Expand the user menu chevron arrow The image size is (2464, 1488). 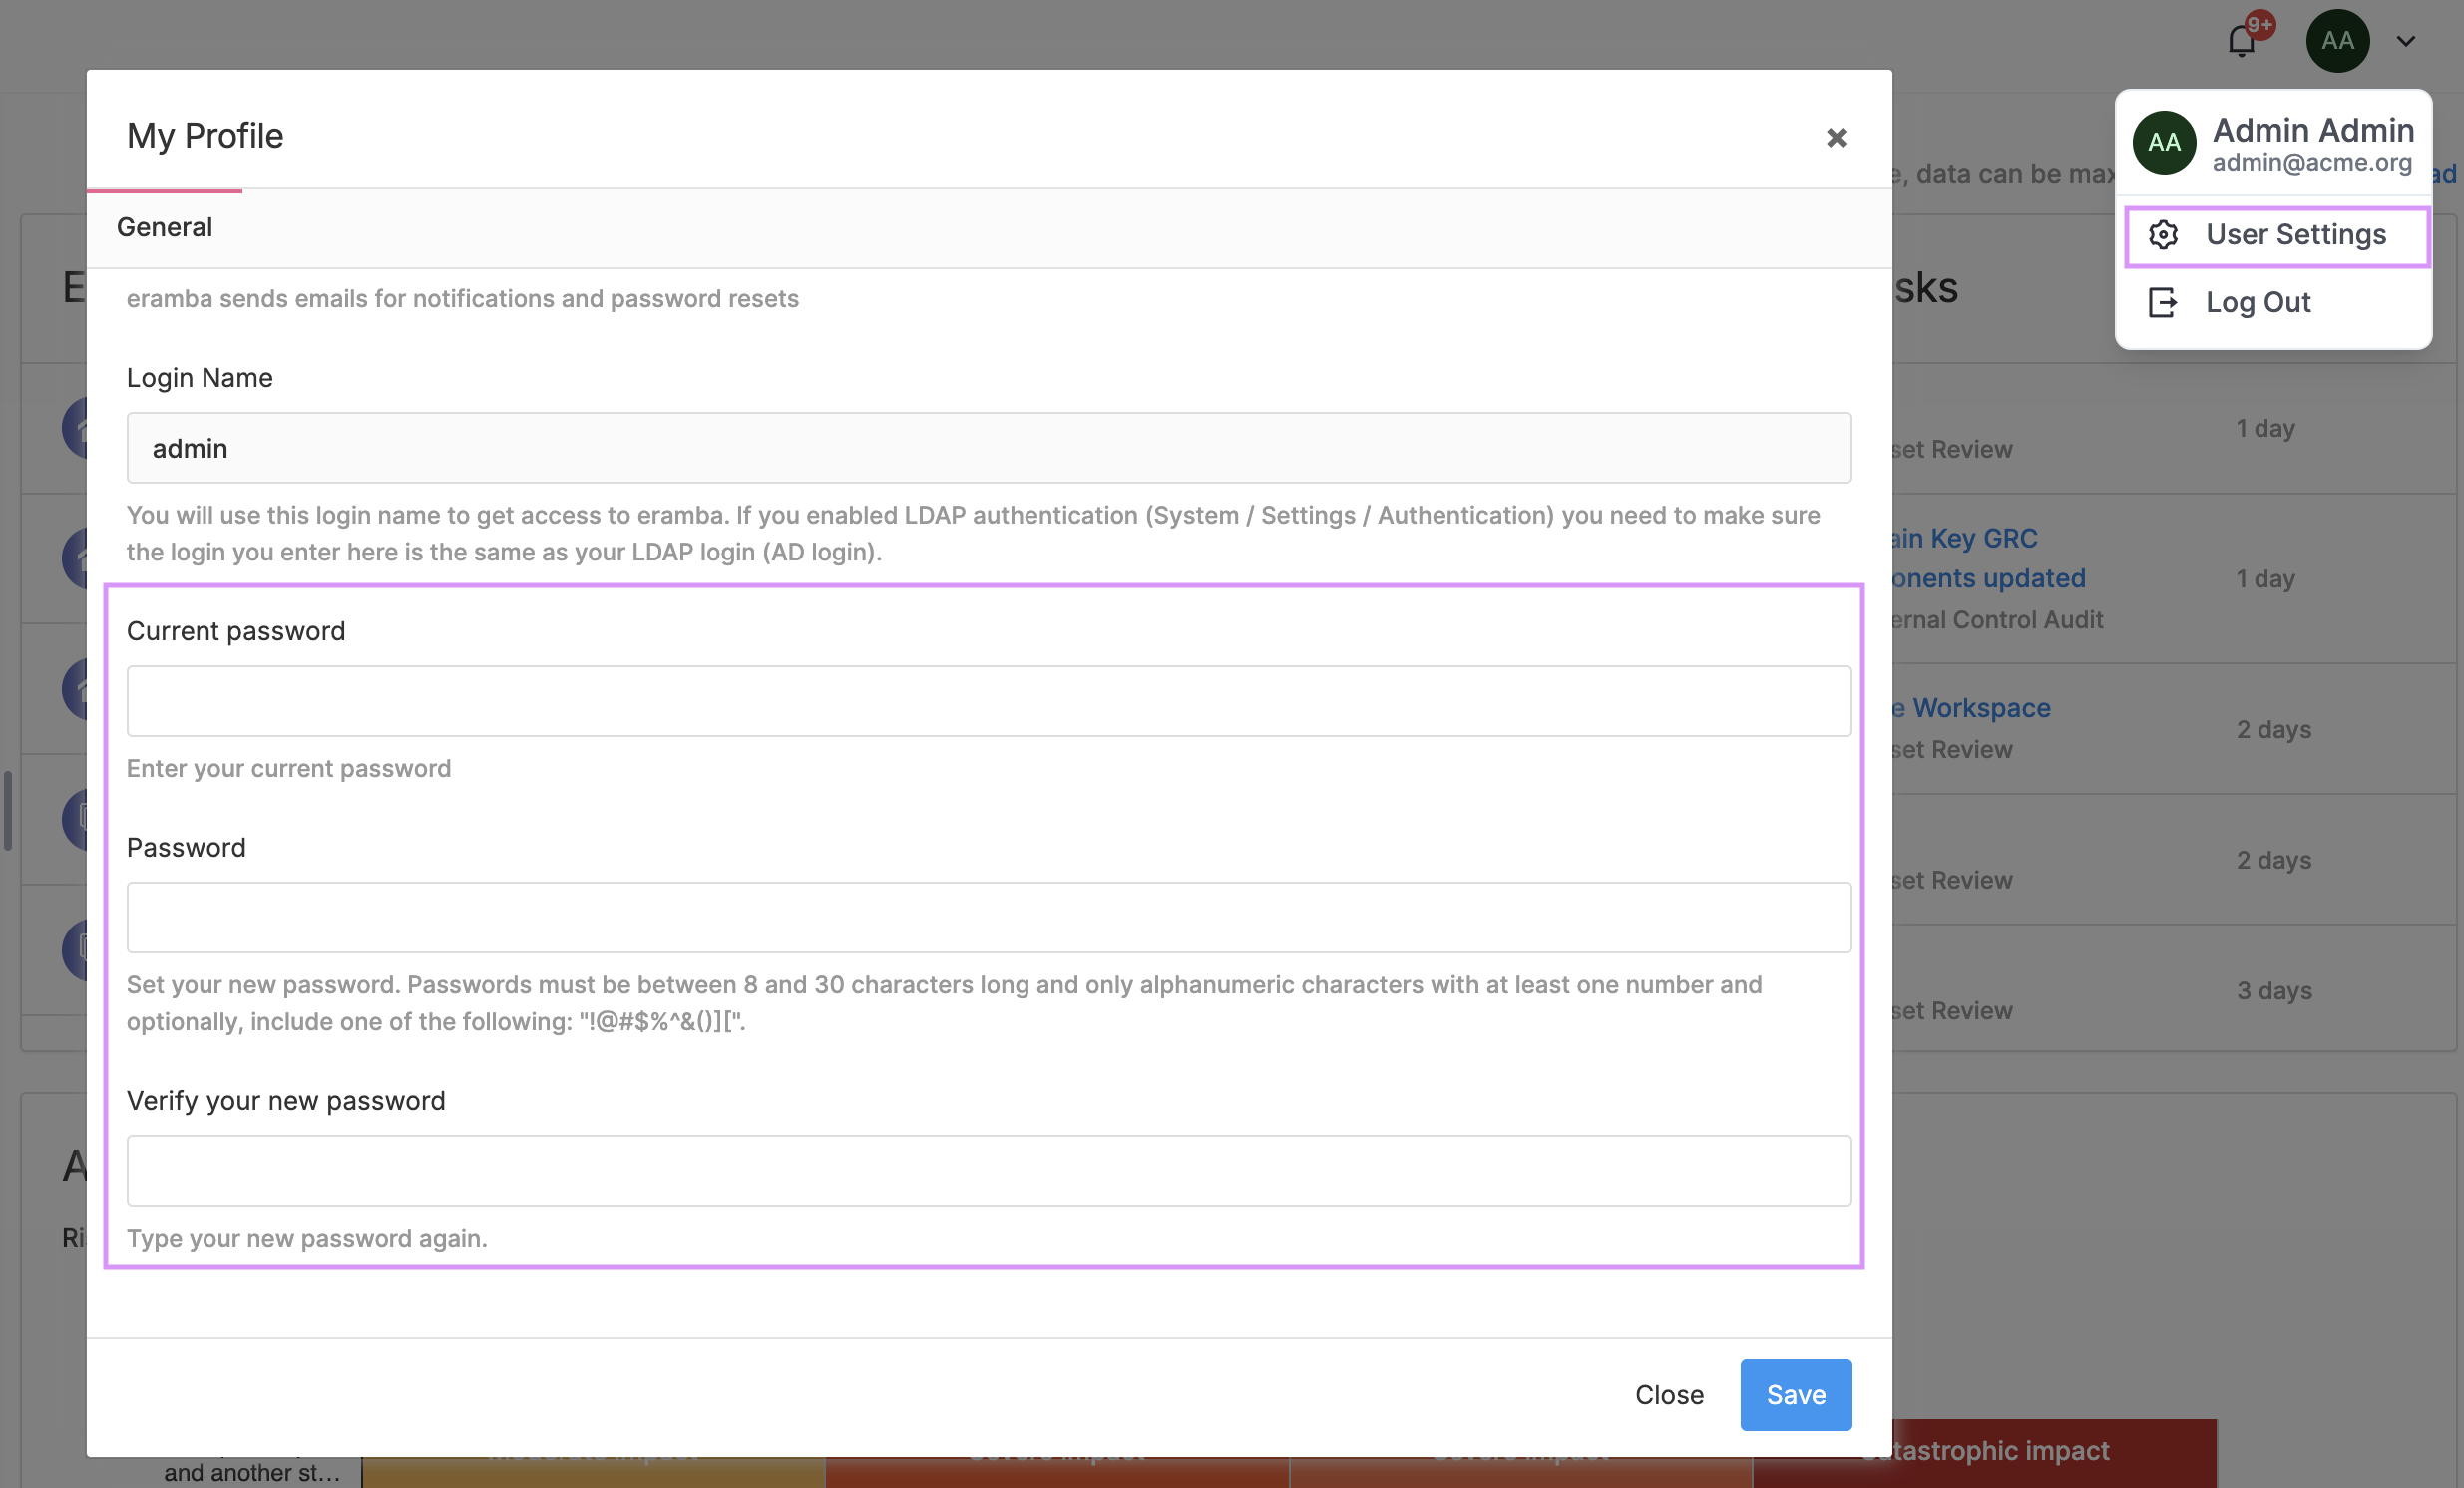[x=2406, y=41]
